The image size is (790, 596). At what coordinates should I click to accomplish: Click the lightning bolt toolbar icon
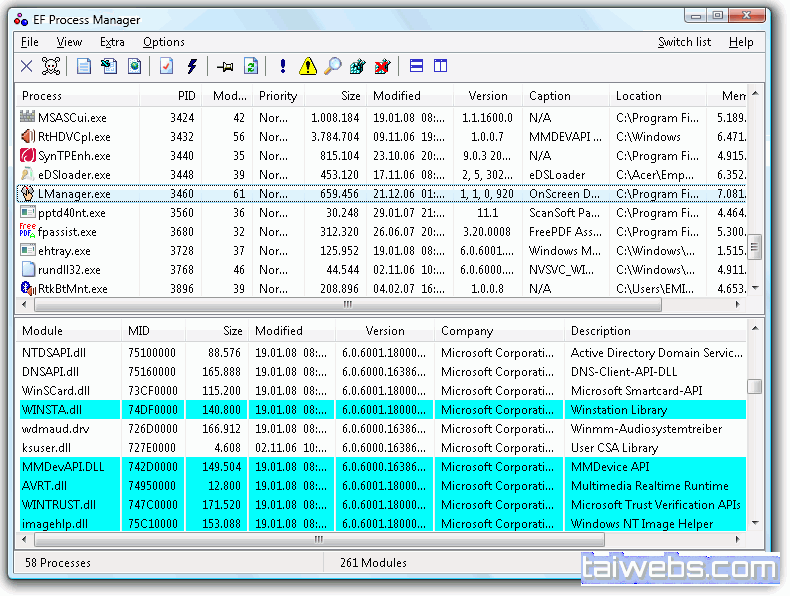[192, 67]
